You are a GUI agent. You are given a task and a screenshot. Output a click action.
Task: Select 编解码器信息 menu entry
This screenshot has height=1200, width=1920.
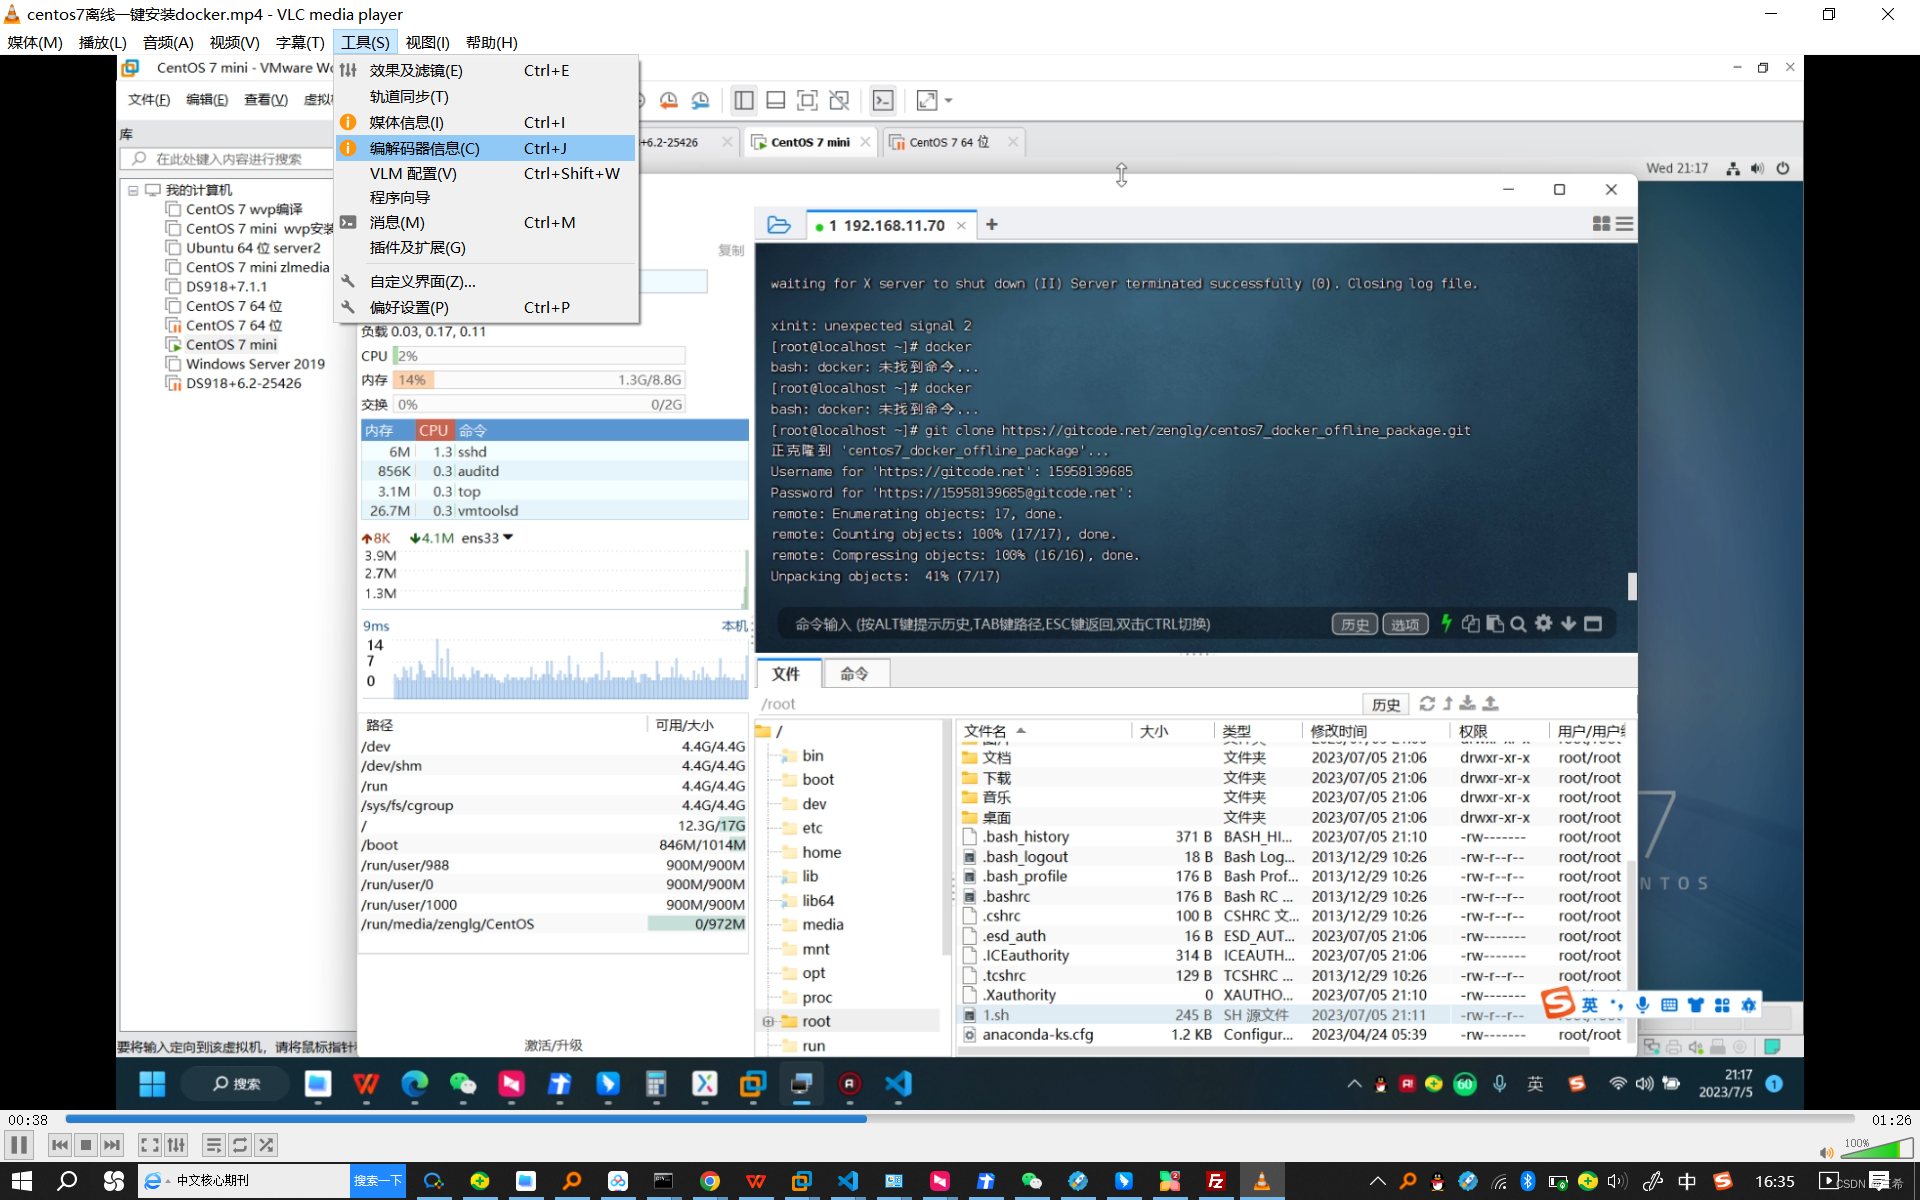424,148
